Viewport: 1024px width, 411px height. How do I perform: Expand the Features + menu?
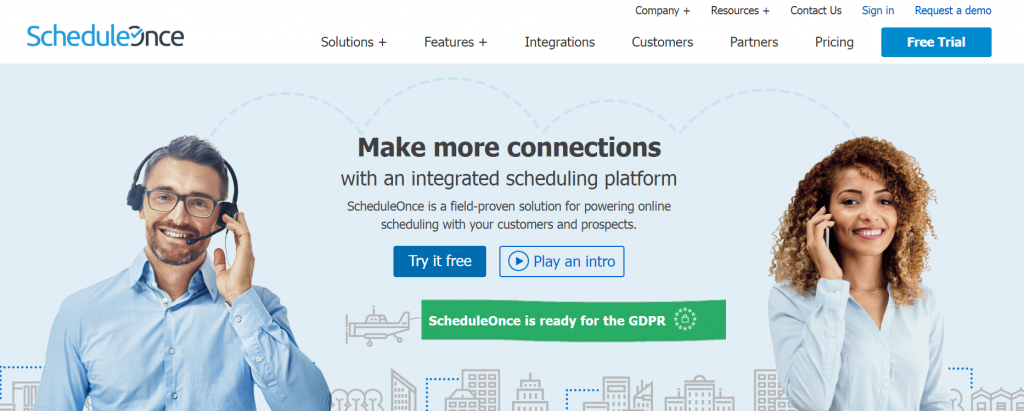455,42
